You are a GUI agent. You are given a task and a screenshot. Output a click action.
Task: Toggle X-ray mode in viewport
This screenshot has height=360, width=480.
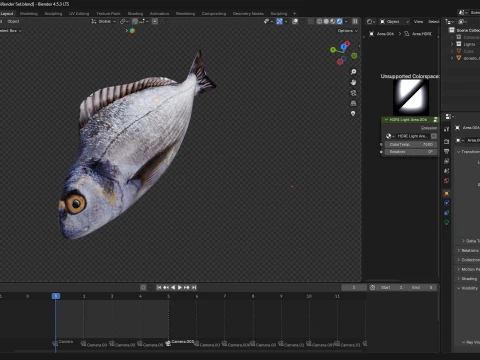(x=311, y=21)
